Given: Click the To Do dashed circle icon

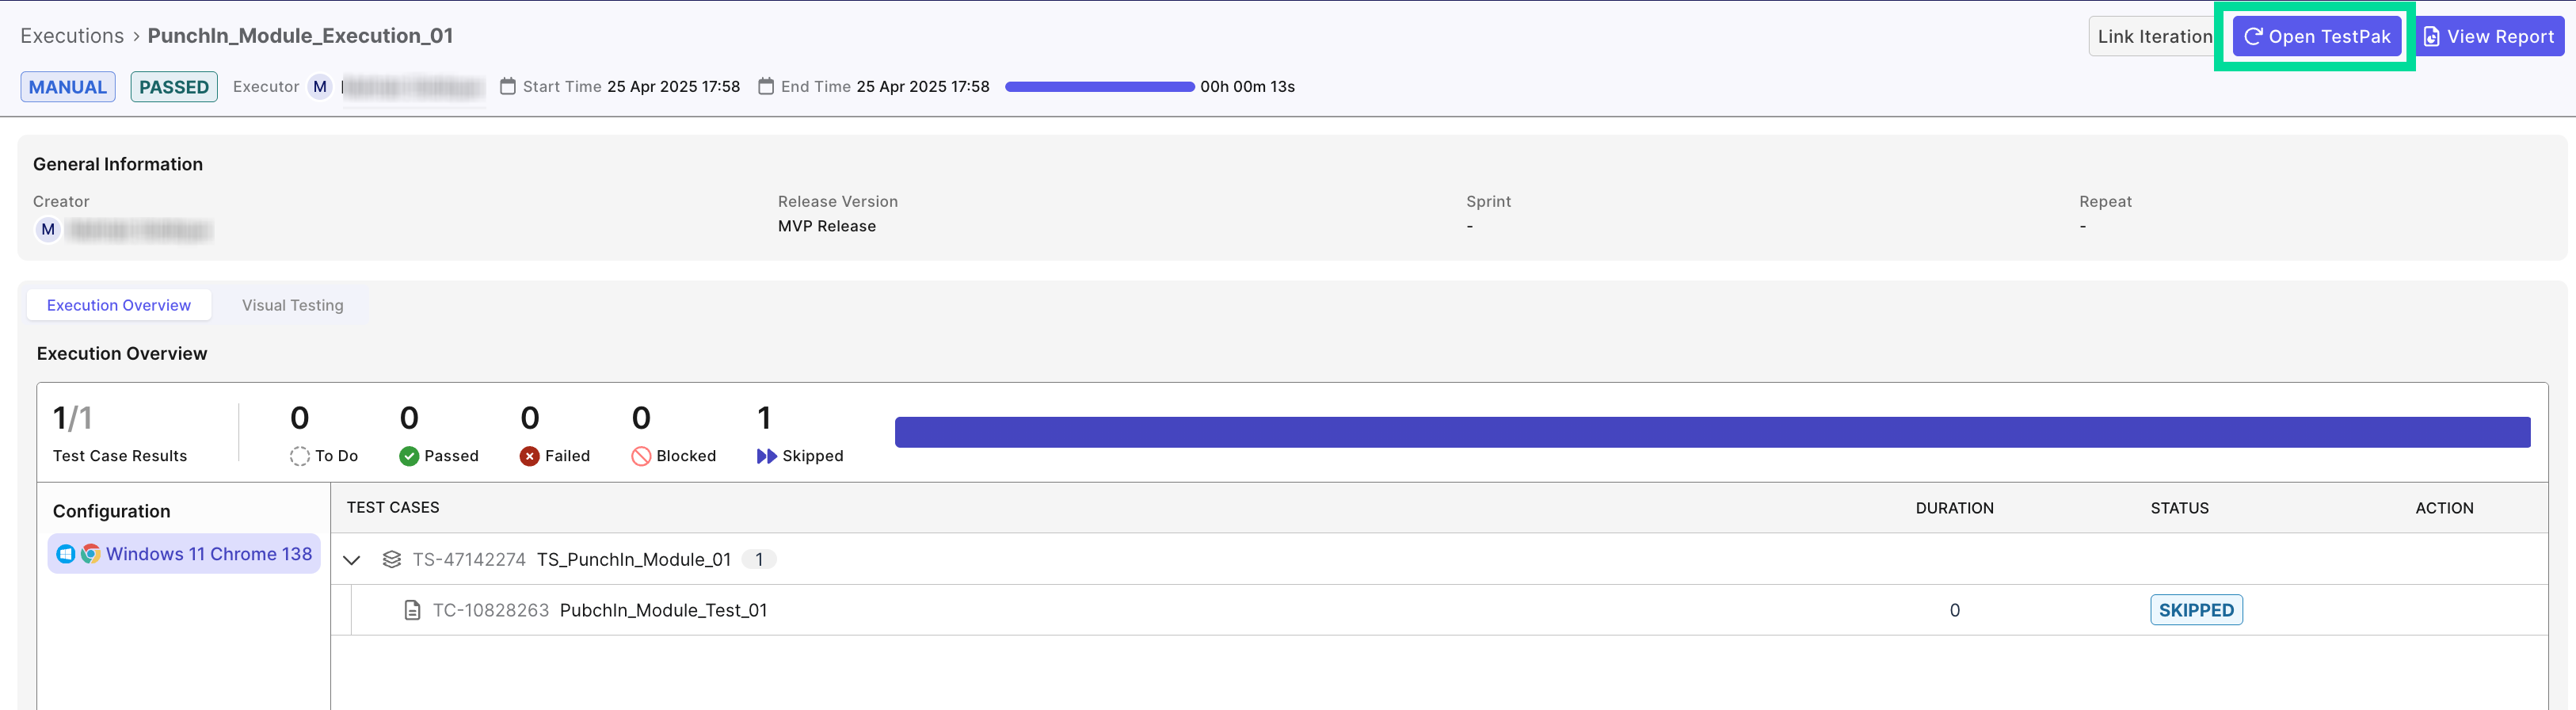Looking at the screenshot, I should coord(300,456).
